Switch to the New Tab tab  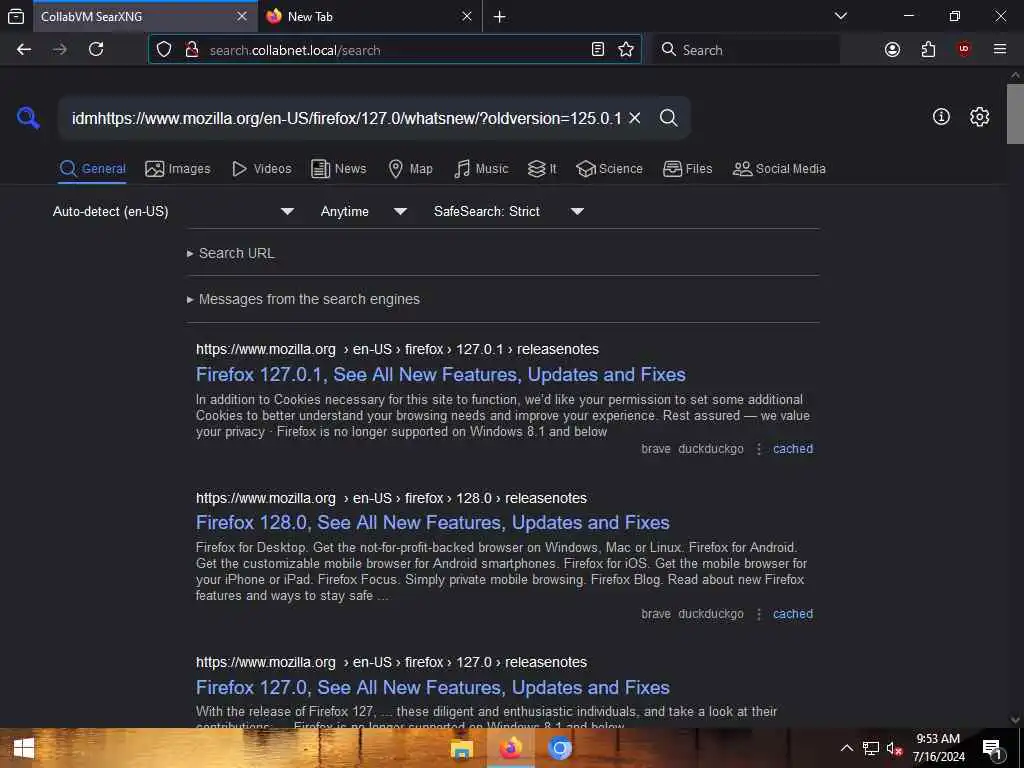point(370,16)
